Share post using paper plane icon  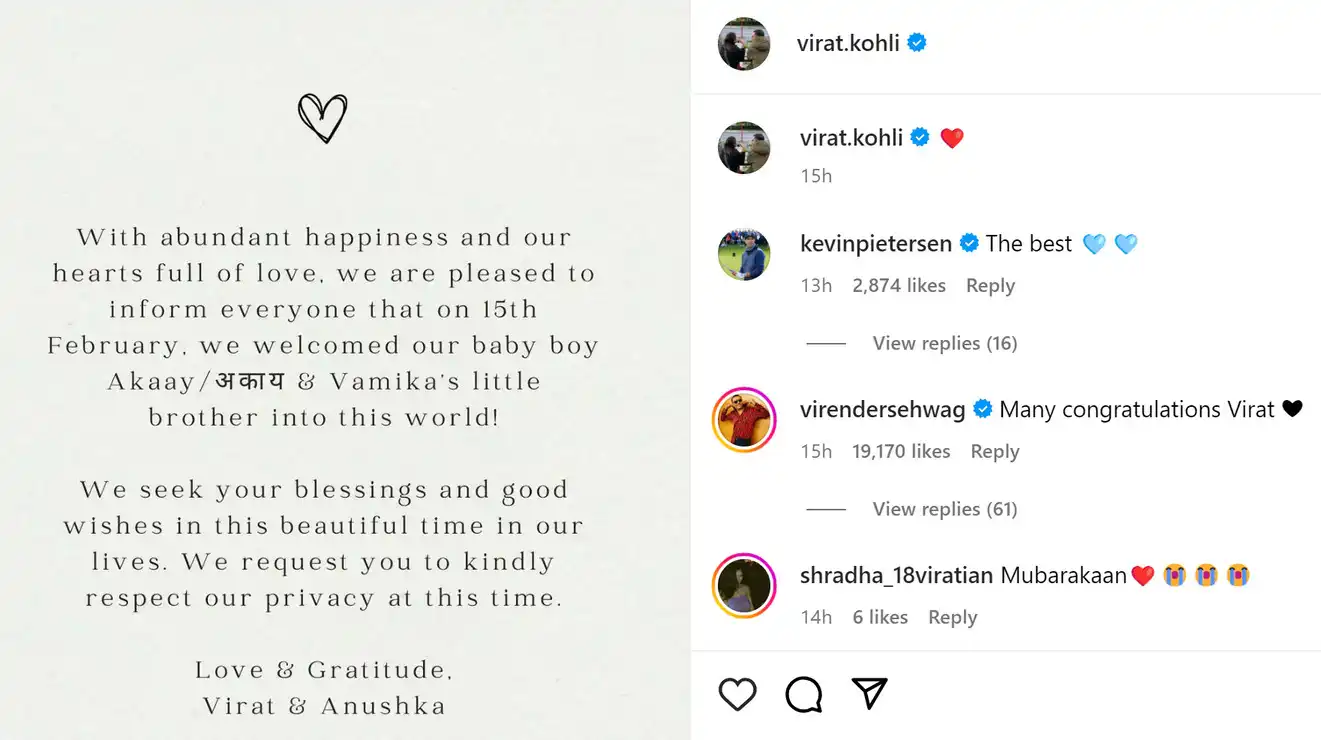869,693
